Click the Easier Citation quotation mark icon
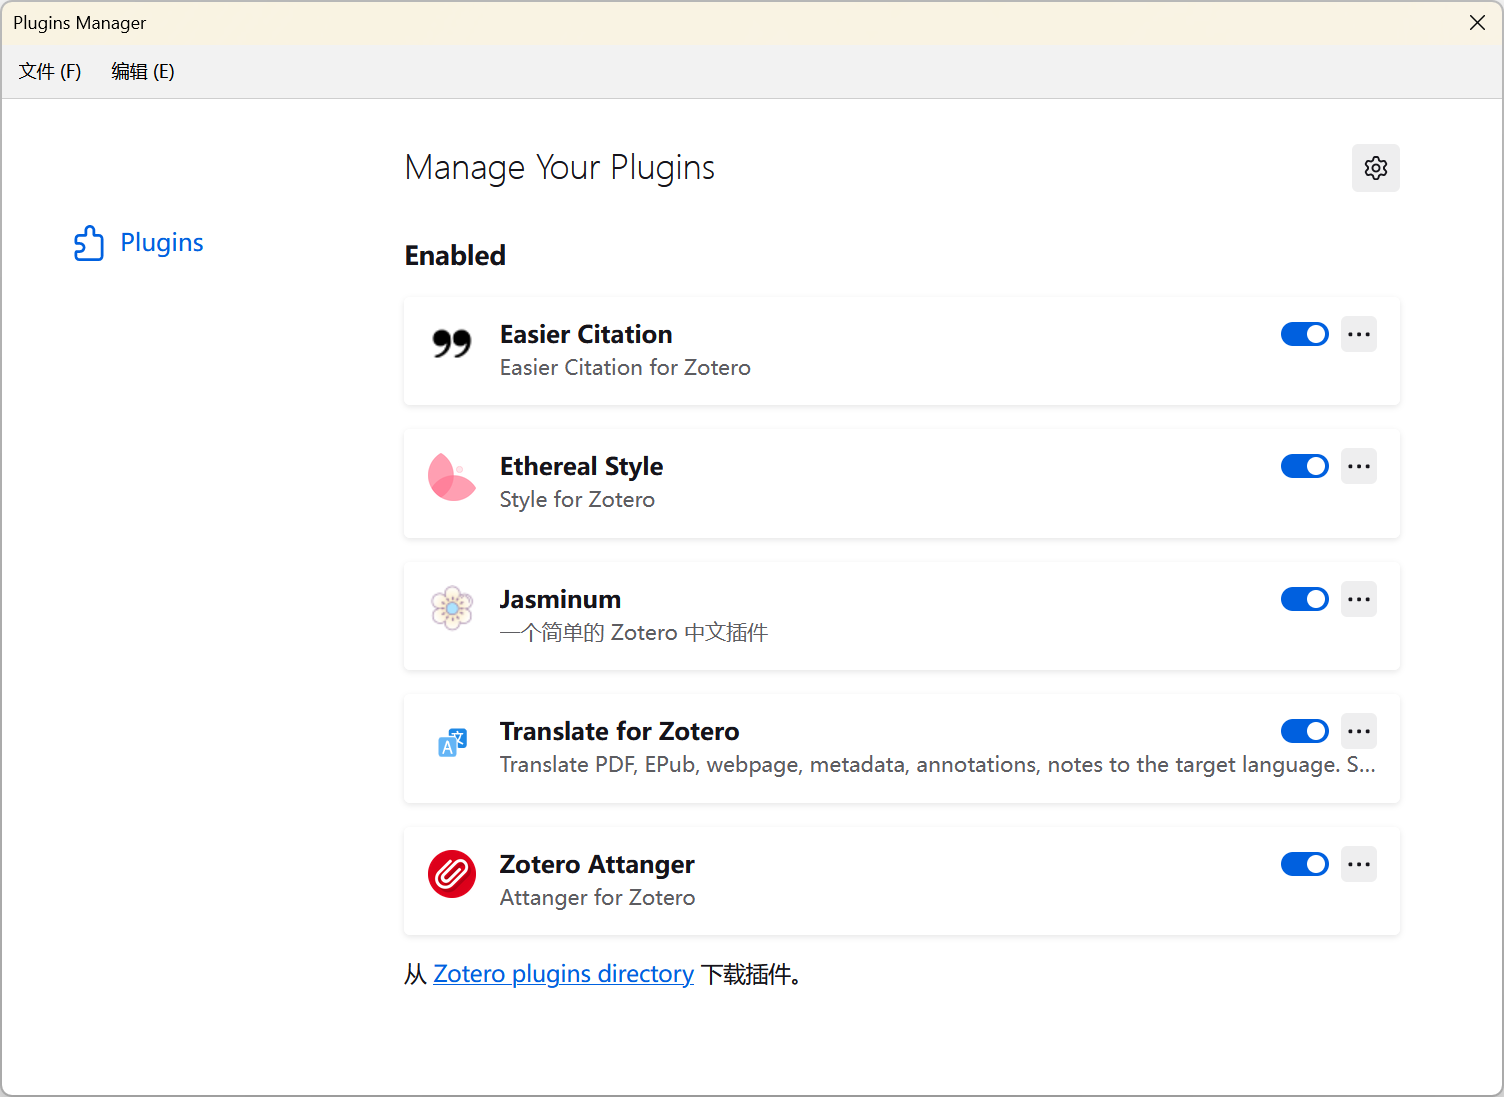 pos(451,344)
